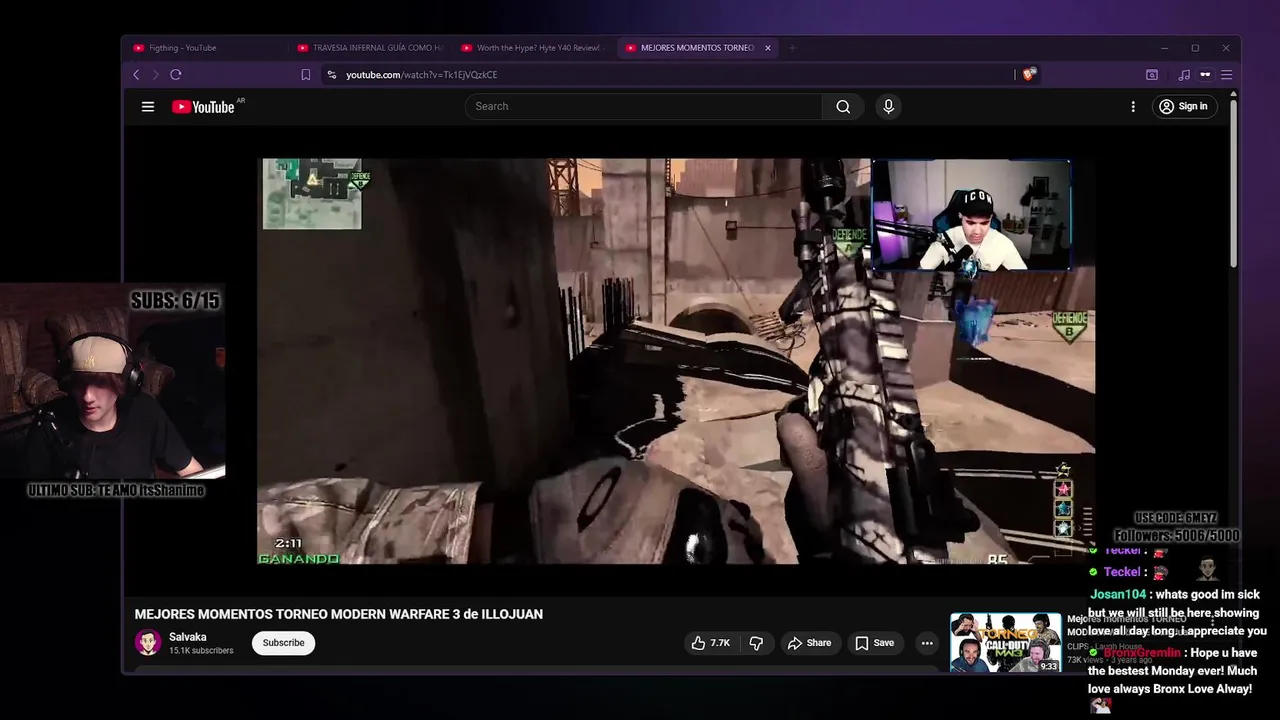The width and height of the screenshot is (1280, 720).
Task: Save the video to a playlist
Action: (874, 643)
